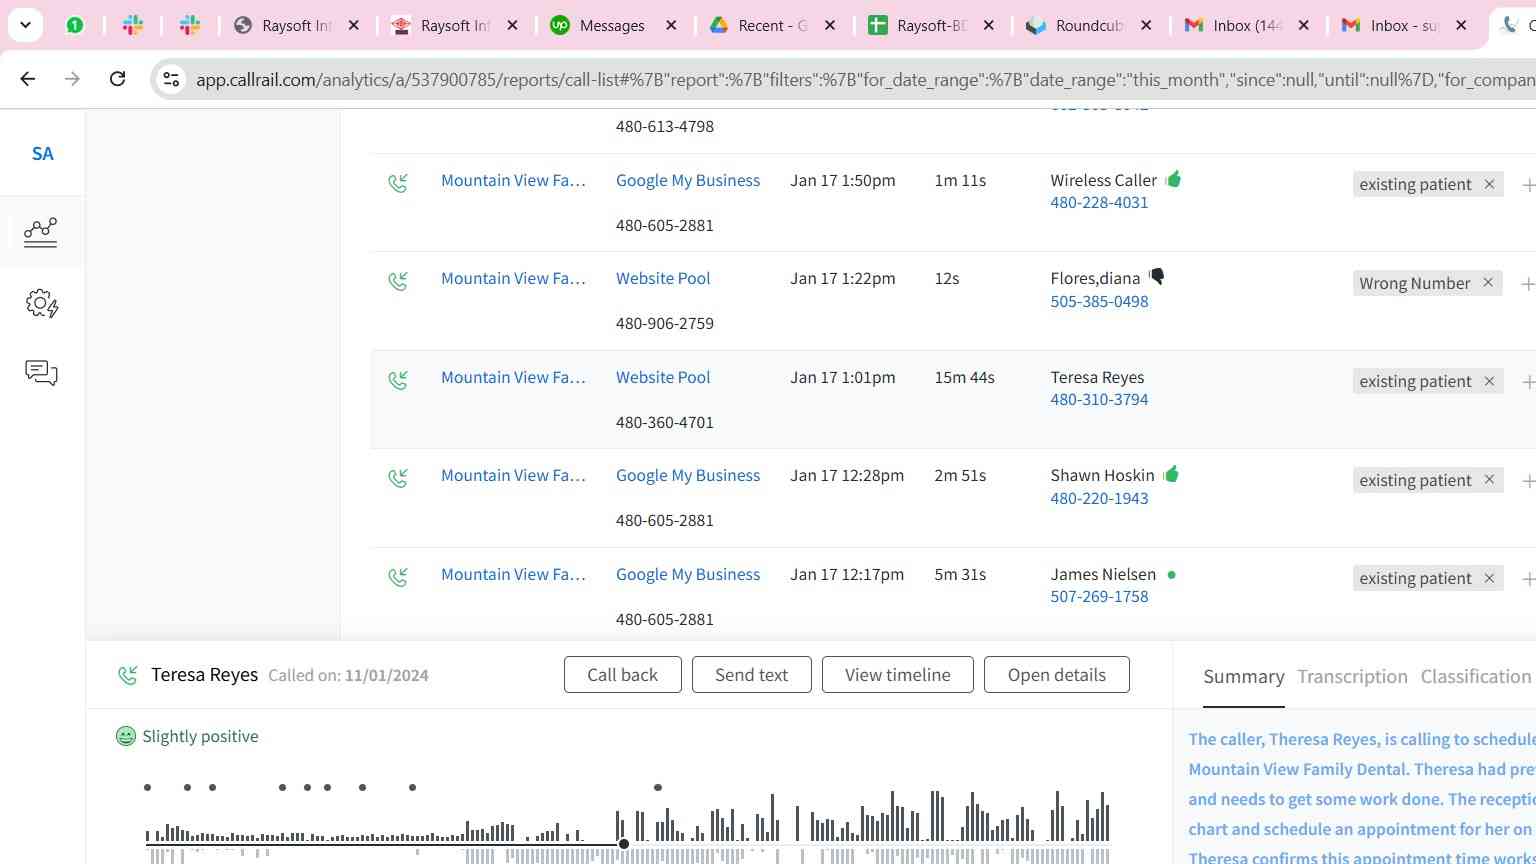This screenshot has width=1536, height=864.
Task: Open Website Pool source for Teresa Reyes call
Action: (x=663, y=378)
